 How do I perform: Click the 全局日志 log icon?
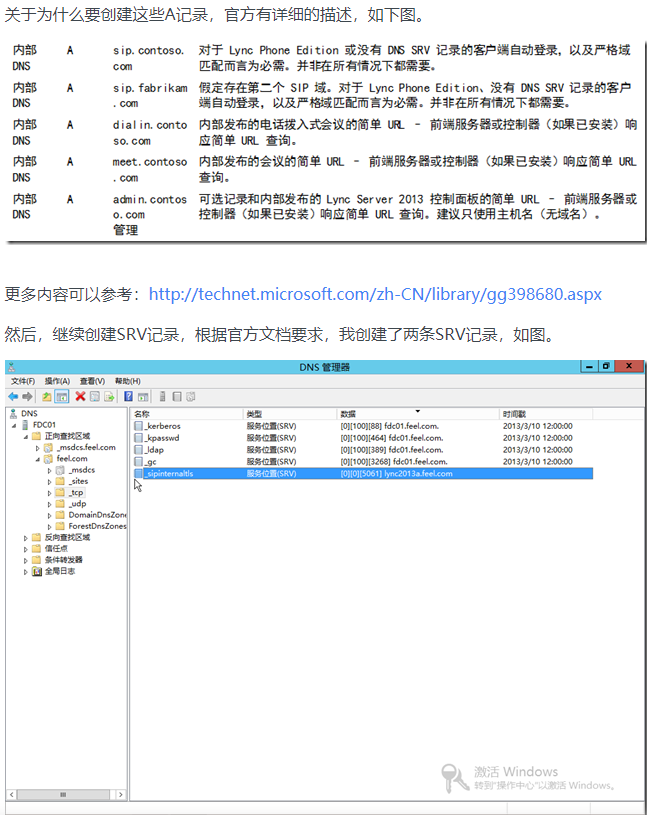37,571
